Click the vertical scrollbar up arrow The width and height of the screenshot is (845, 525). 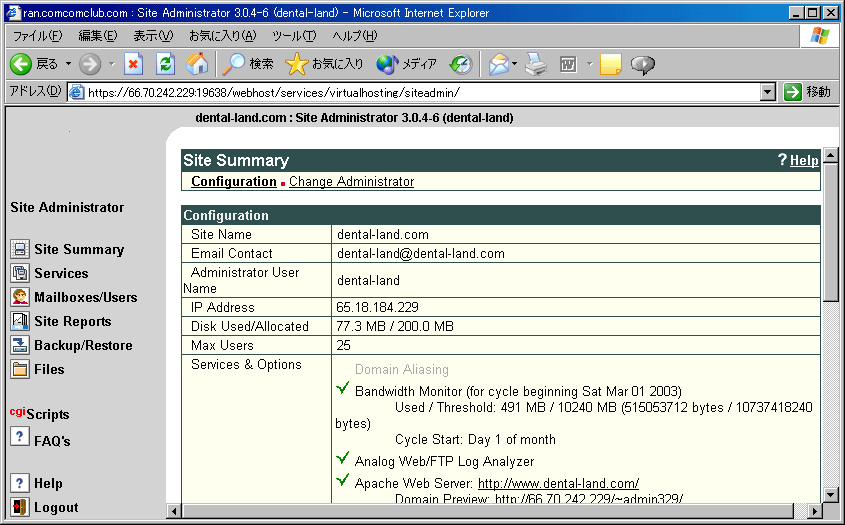[831, 156]
